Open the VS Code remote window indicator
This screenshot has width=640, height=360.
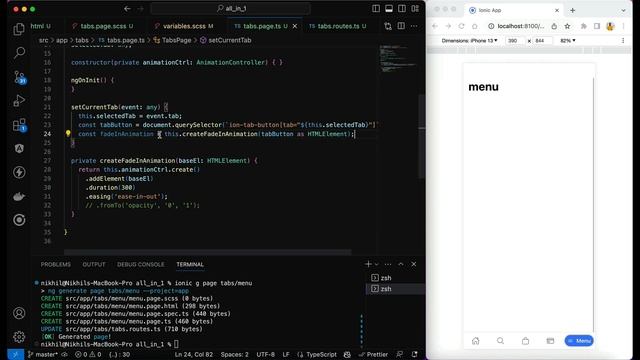[x=15, y=354]
